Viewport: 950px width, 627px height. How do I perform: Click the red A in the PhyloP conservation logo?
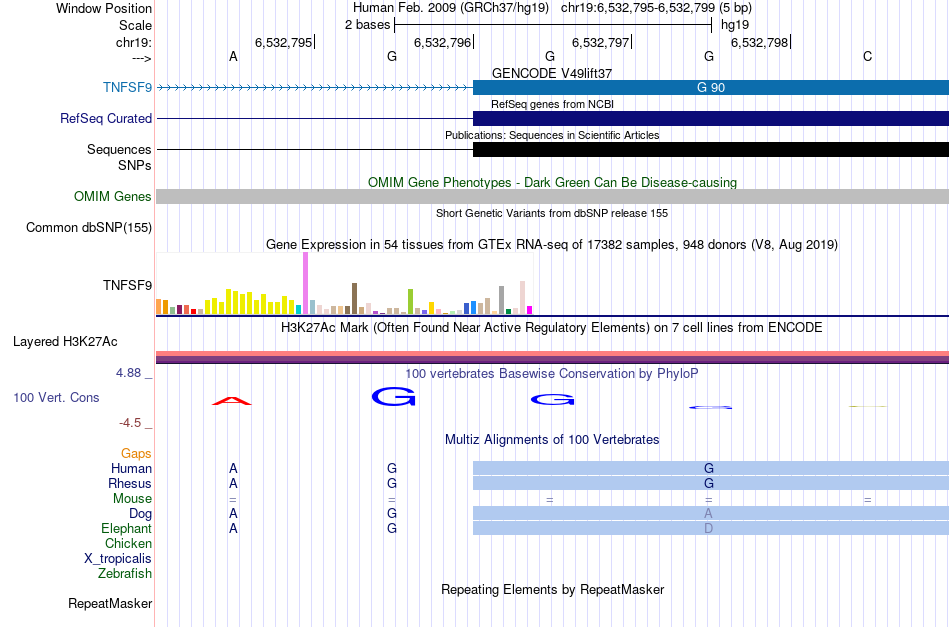click(232, 400)
